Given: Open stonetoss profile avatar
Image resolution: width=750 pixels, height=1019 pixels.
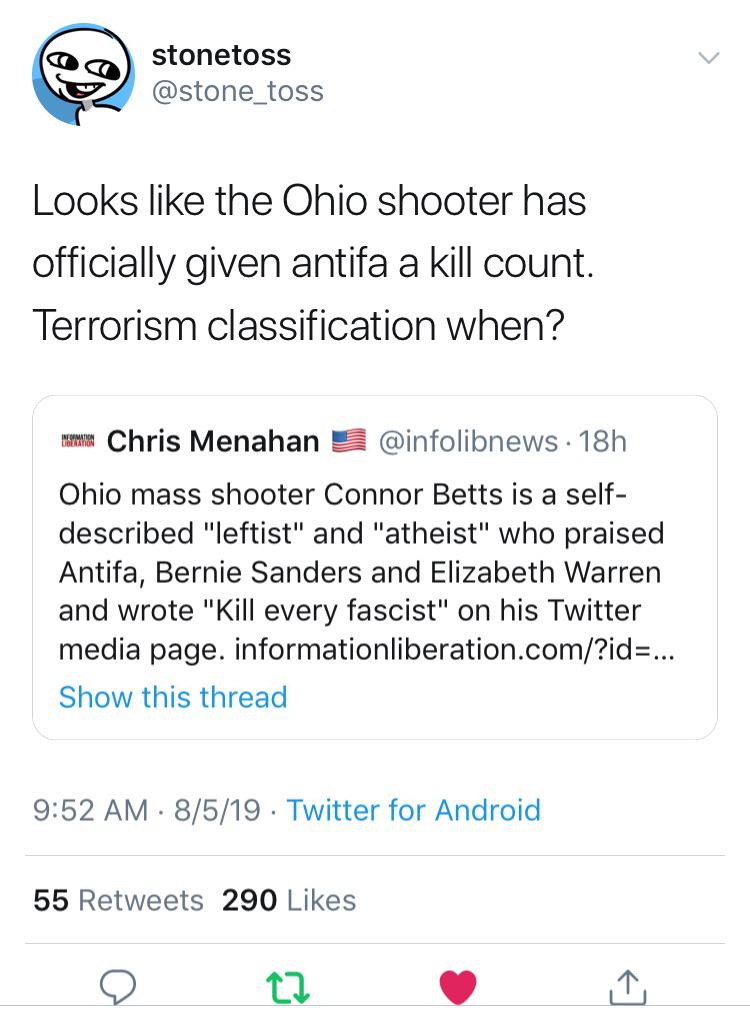Looking at the screenshot, I should click(x=83, y=75).
